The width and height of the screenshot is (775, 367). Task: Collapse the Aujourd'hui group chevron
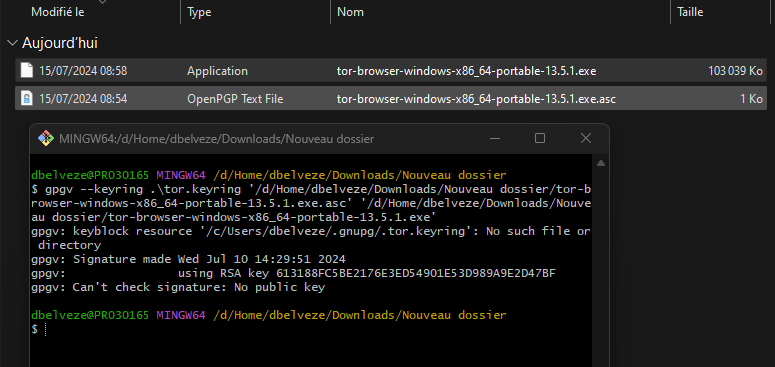coord(12,43)
